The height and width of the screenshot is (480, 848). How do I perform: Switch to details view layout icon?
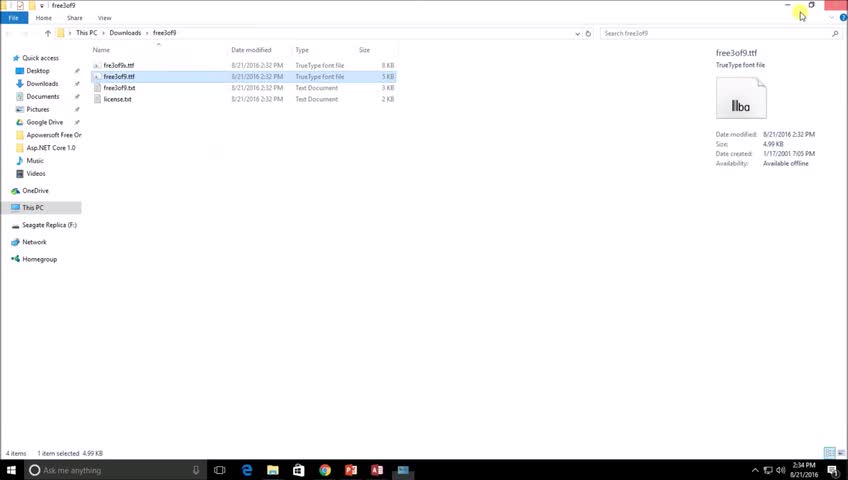coord(829,452)
